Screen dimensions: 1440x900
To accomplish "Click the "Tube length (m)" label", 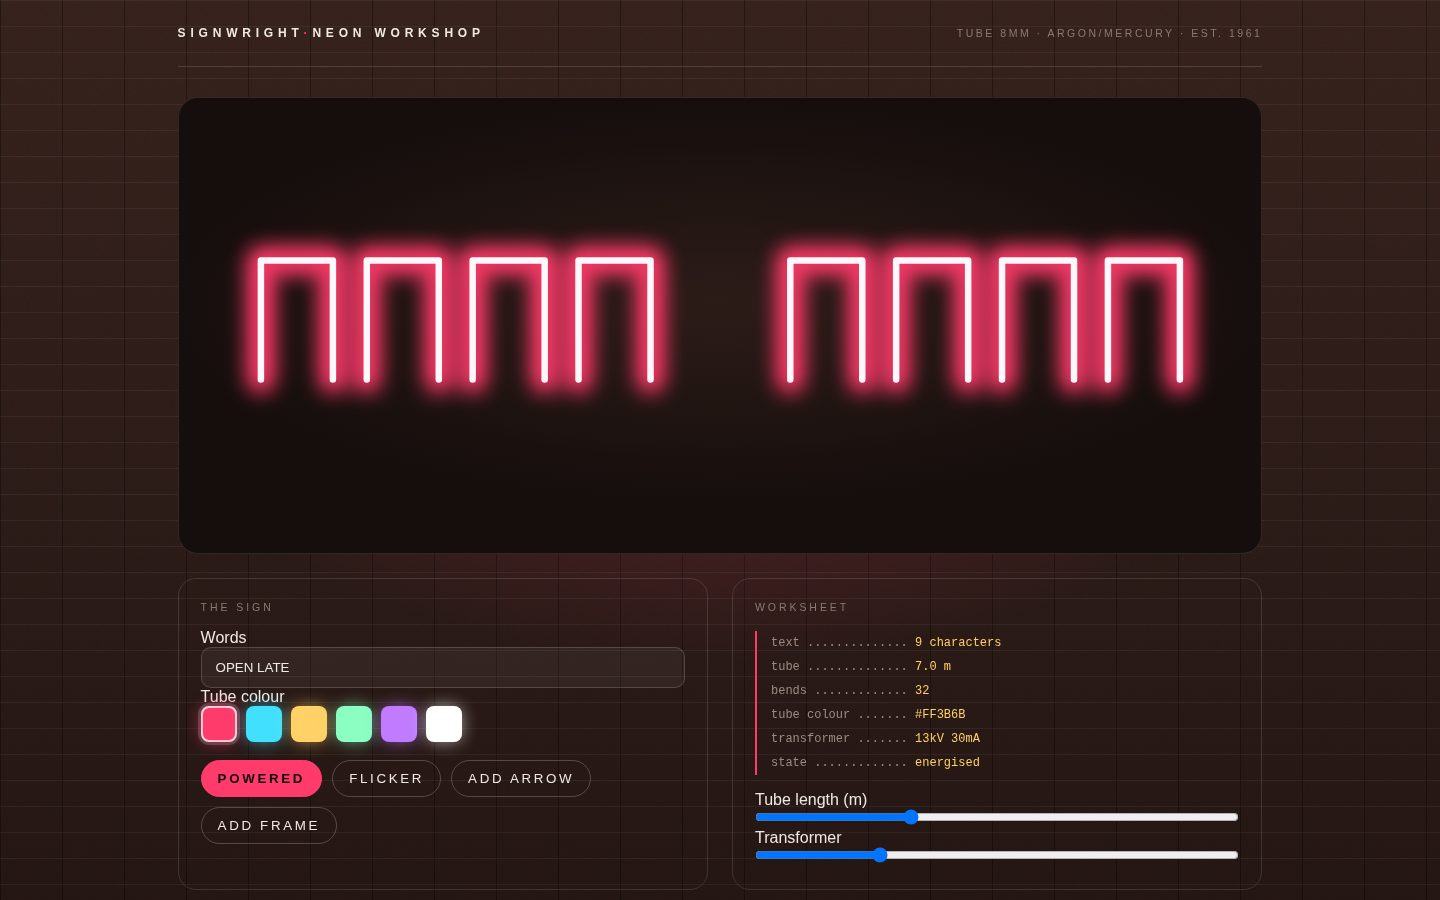I will 811,800.
